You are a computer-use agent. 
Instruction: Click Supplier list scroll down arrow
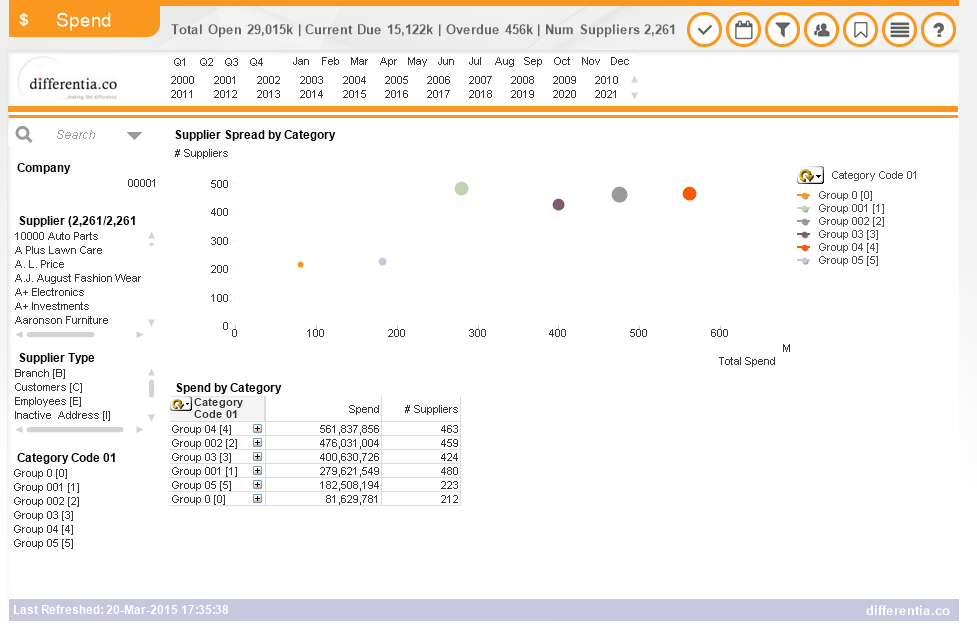coord(151,322)
